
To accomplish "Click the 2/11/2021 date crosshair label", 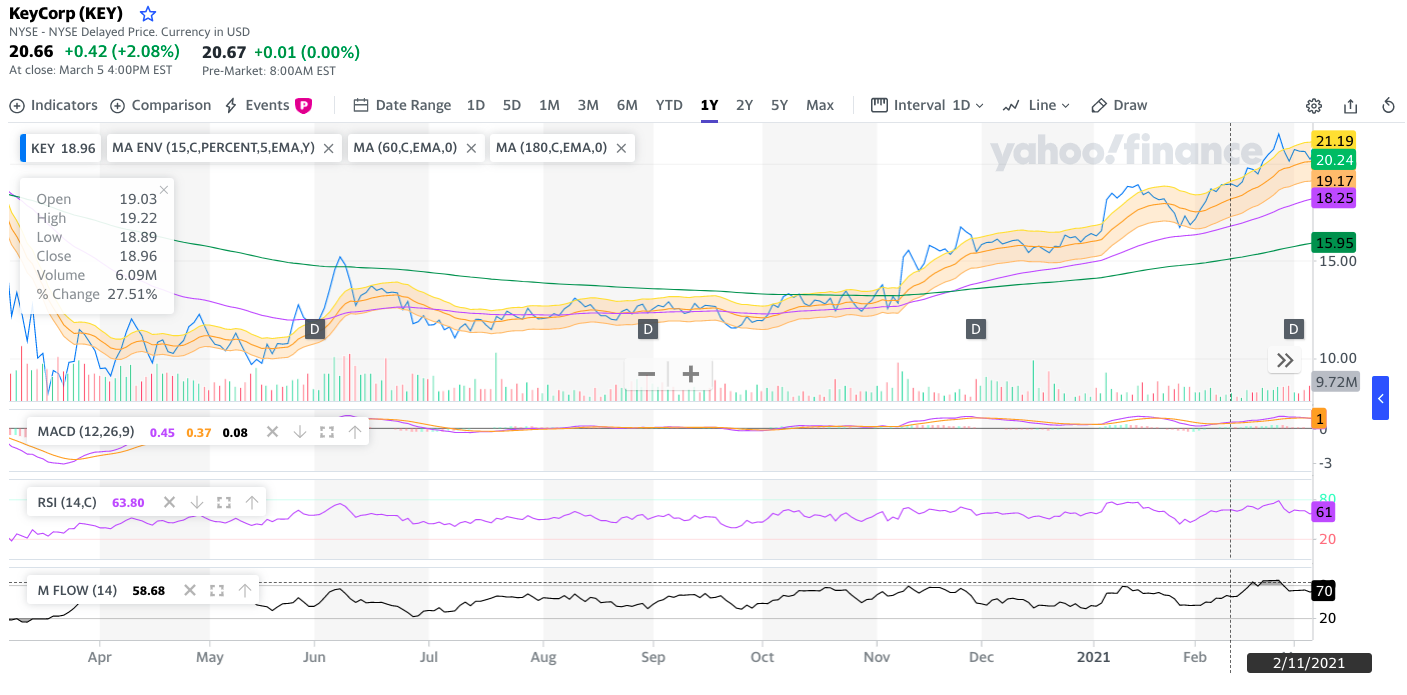I will point(1309,663).
